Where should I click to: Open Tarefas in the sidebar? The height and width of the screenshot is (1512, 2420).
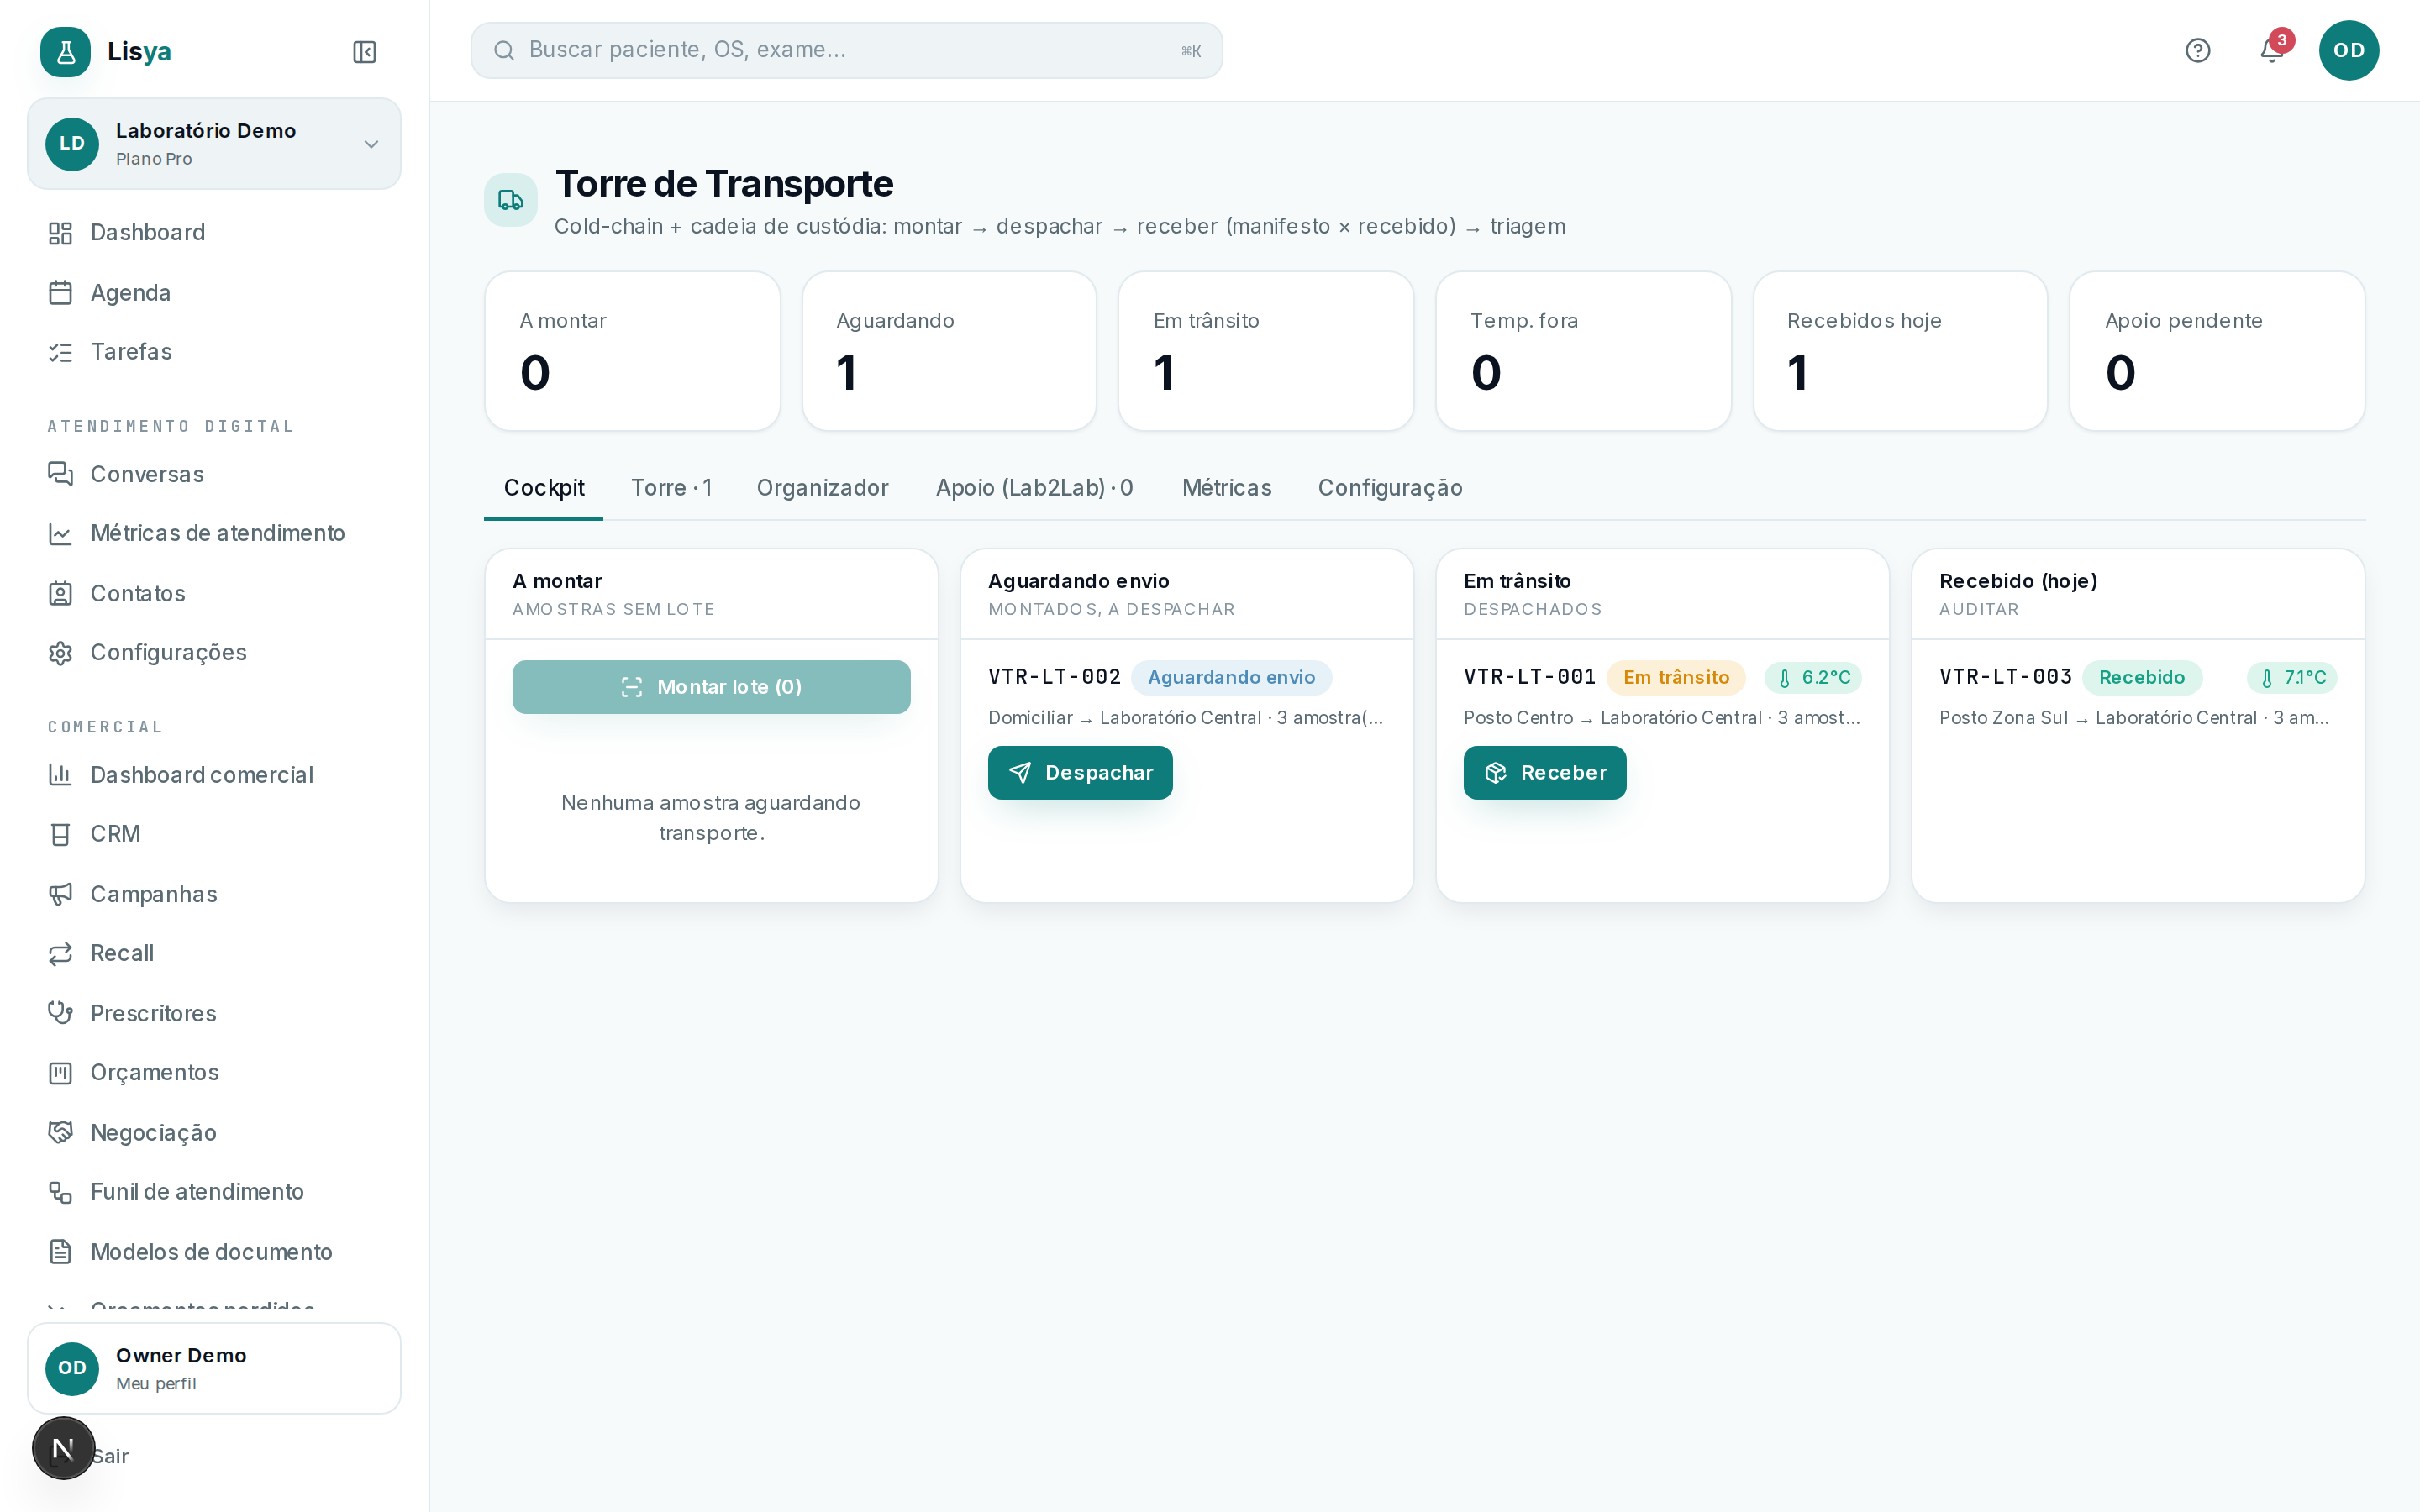pyautogui.click(x=131, y=352)
